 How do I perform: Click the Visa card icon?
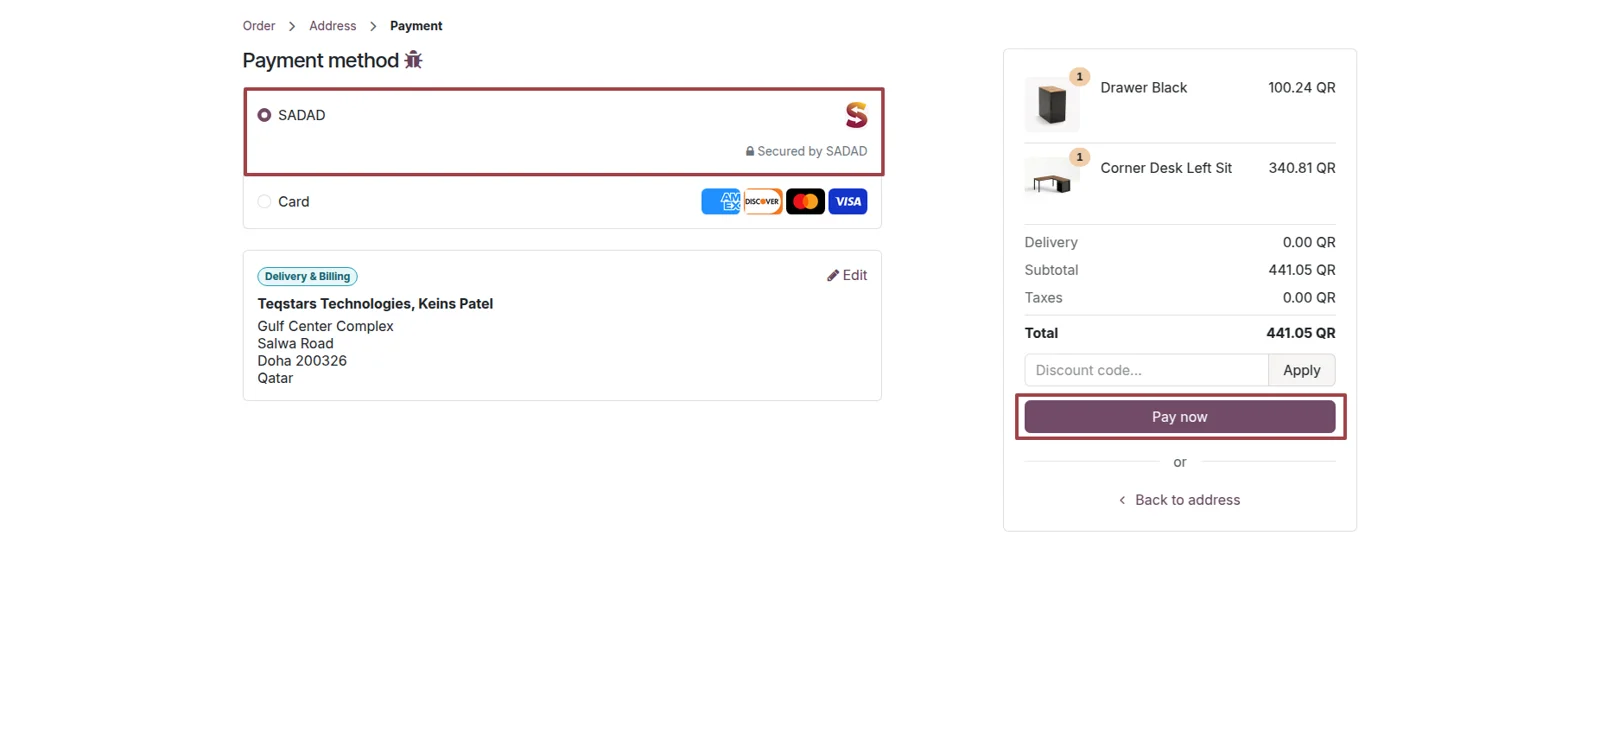[848, 201]
